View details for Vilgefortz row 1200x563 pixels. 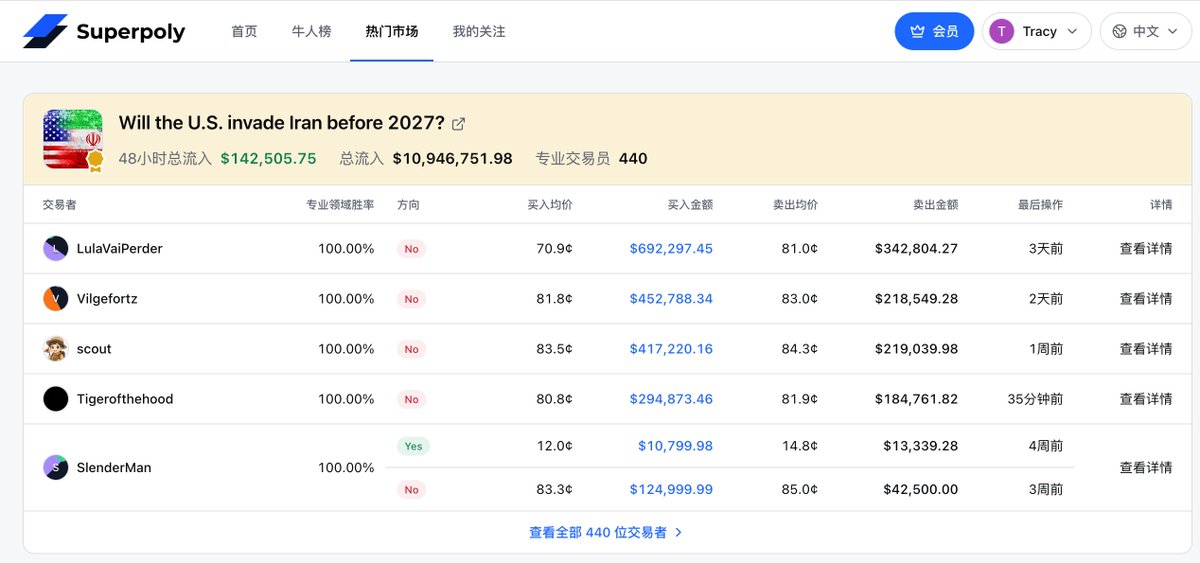tap(1146, 298)
